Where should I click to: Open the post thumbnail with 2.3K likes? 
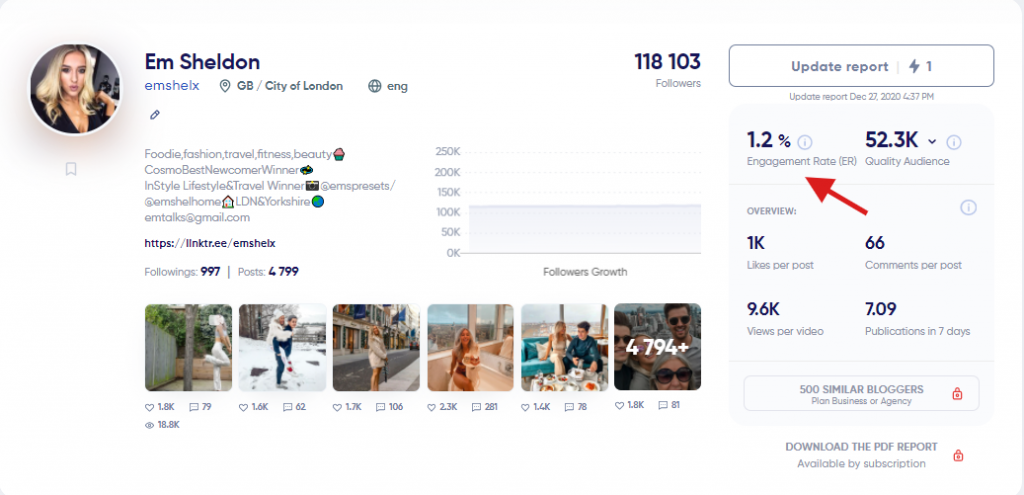(470, 347)
